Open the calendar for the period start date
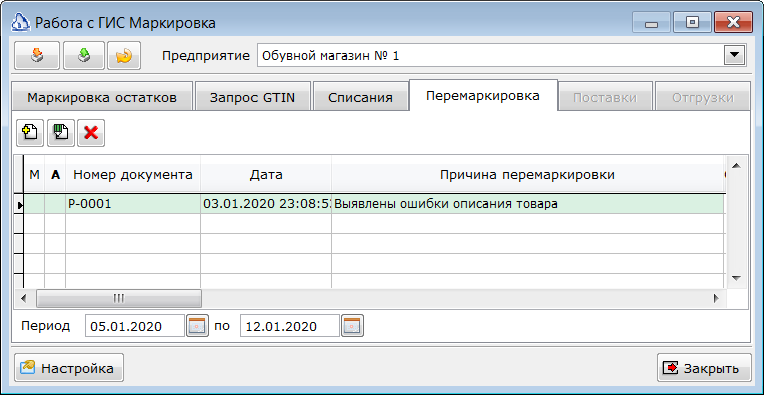Image resolution: width=764 pixels, height=395 pixels. [197, 326]
